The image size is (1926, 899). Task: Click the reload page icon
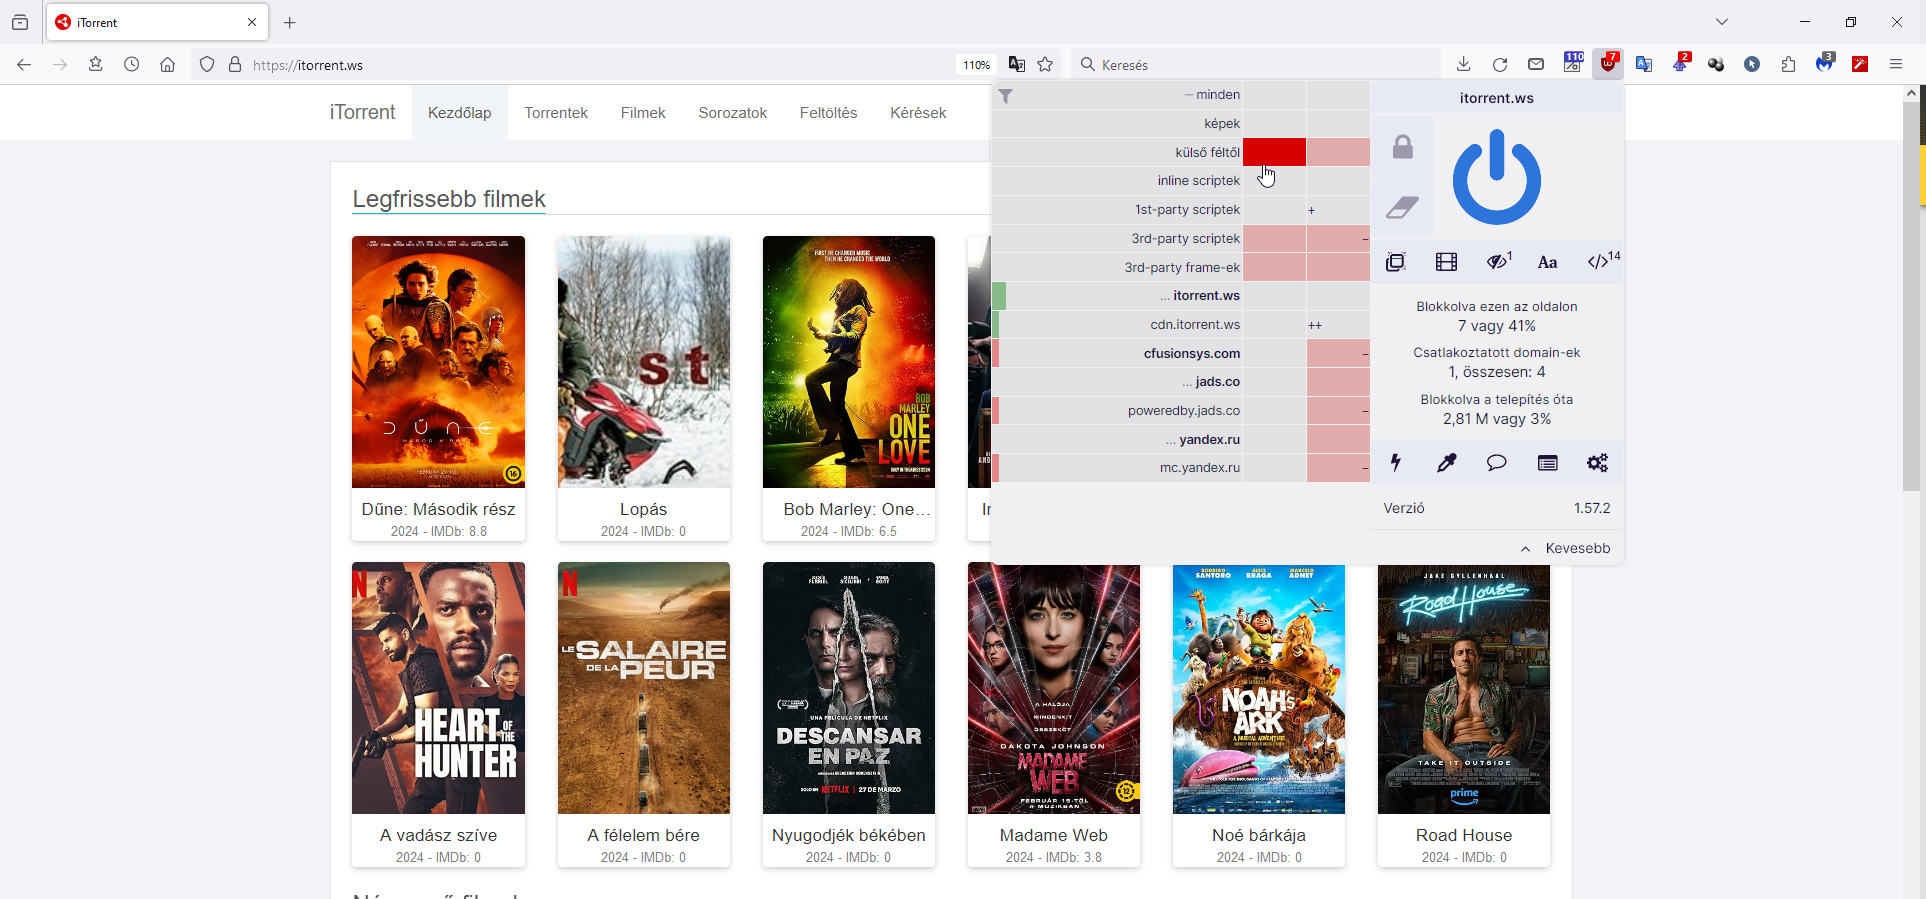pyautogui.click(x=1500, y=64)
